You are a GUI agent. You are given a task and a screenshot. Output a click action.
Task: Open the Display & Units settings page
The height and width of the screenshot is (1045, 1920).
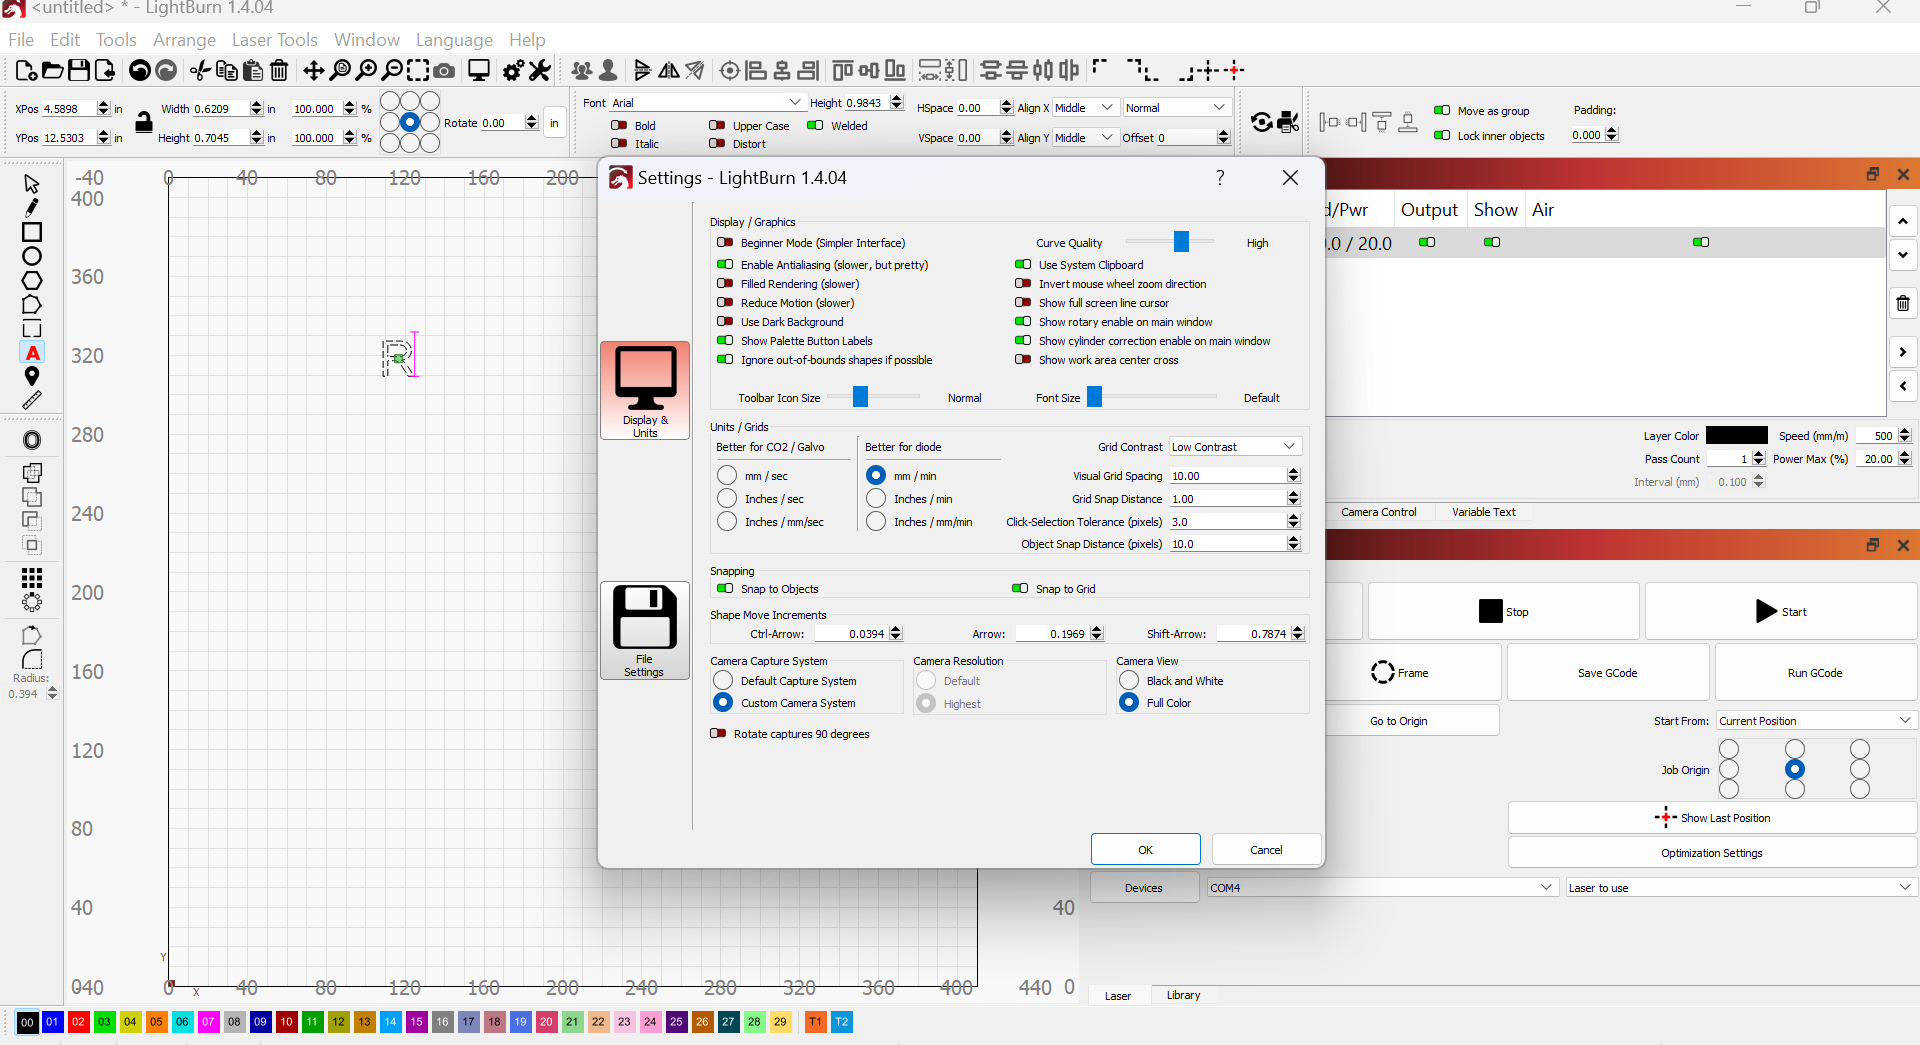click(x=645, y=390)
